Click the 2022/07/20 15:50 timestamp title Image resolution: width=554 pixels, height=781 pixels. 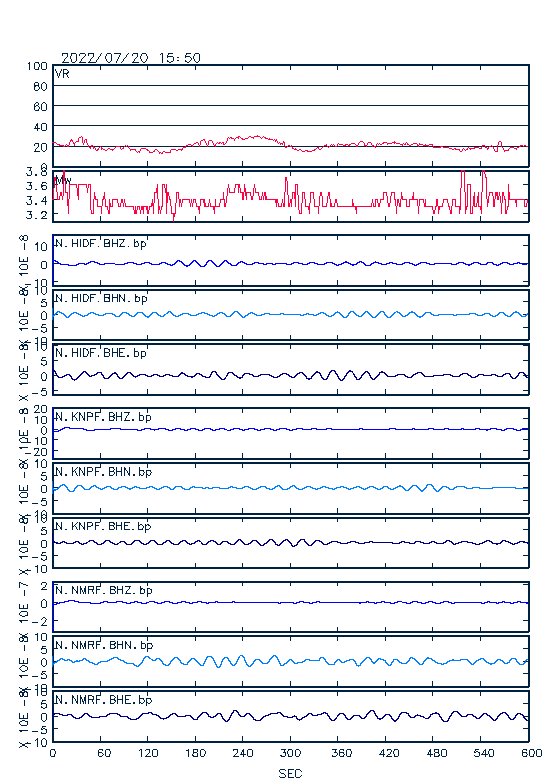coord(131,58)
